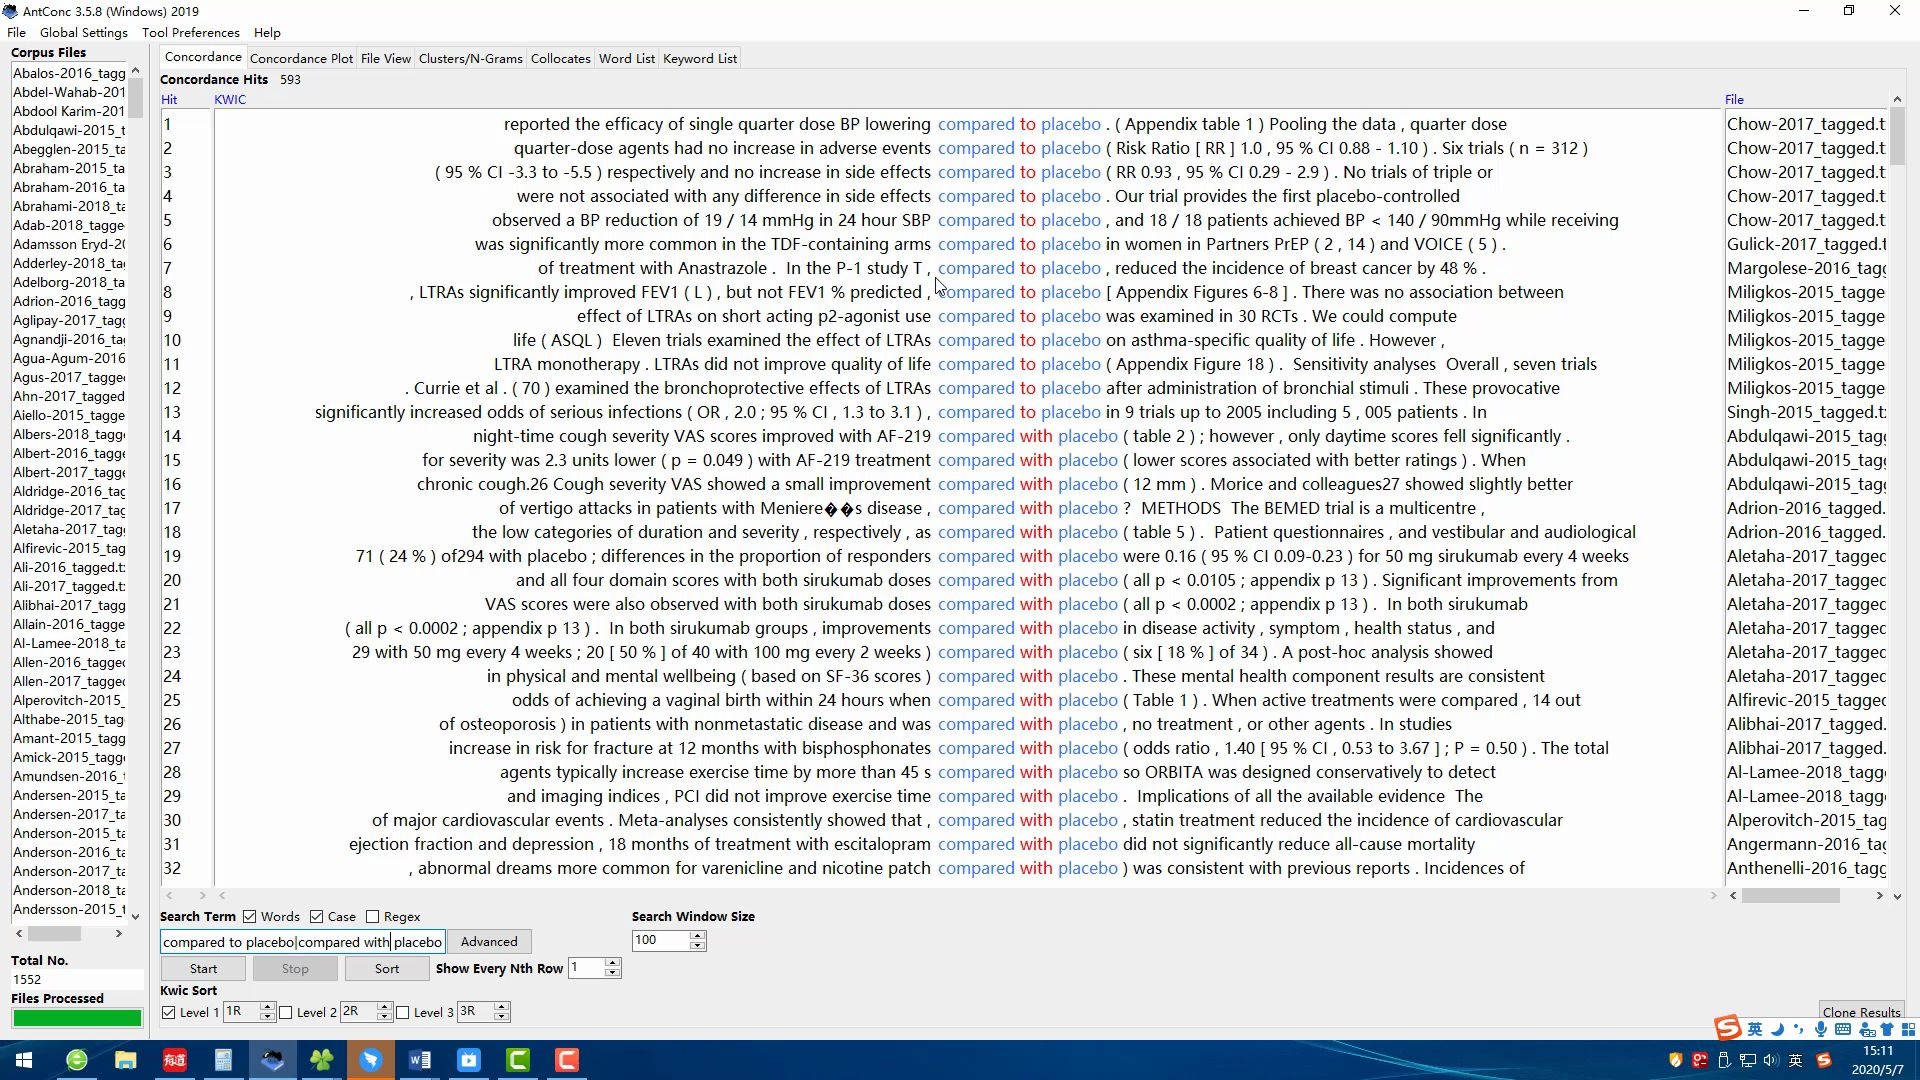1920x1080 pixels.
Task: Click the USB safely remove hardware tray icon
Action: [x=1724, y=1060]
